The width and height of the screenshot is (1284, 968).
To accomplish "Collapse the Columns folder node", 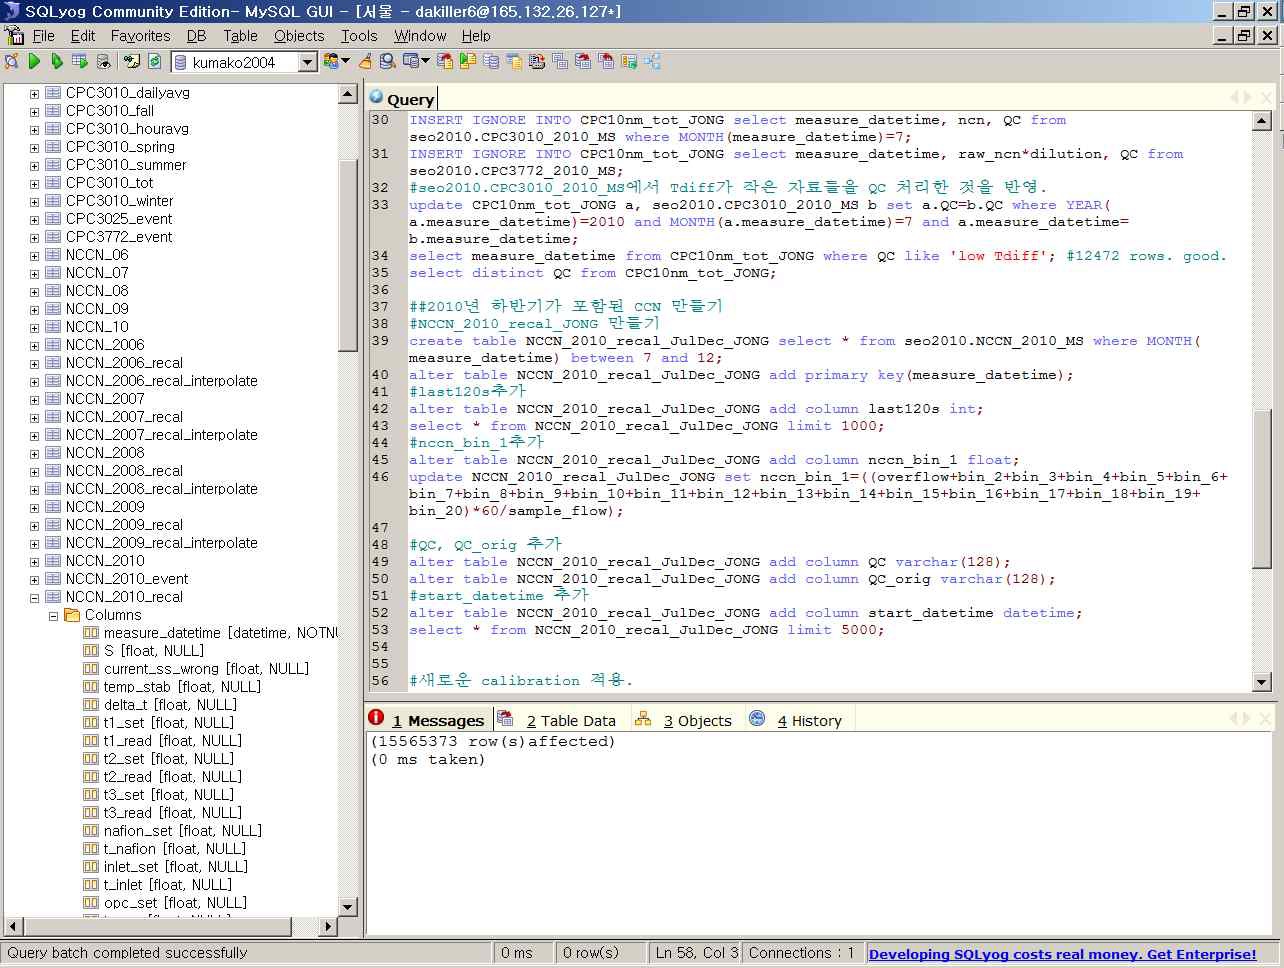I will click(x=53, y=615).
